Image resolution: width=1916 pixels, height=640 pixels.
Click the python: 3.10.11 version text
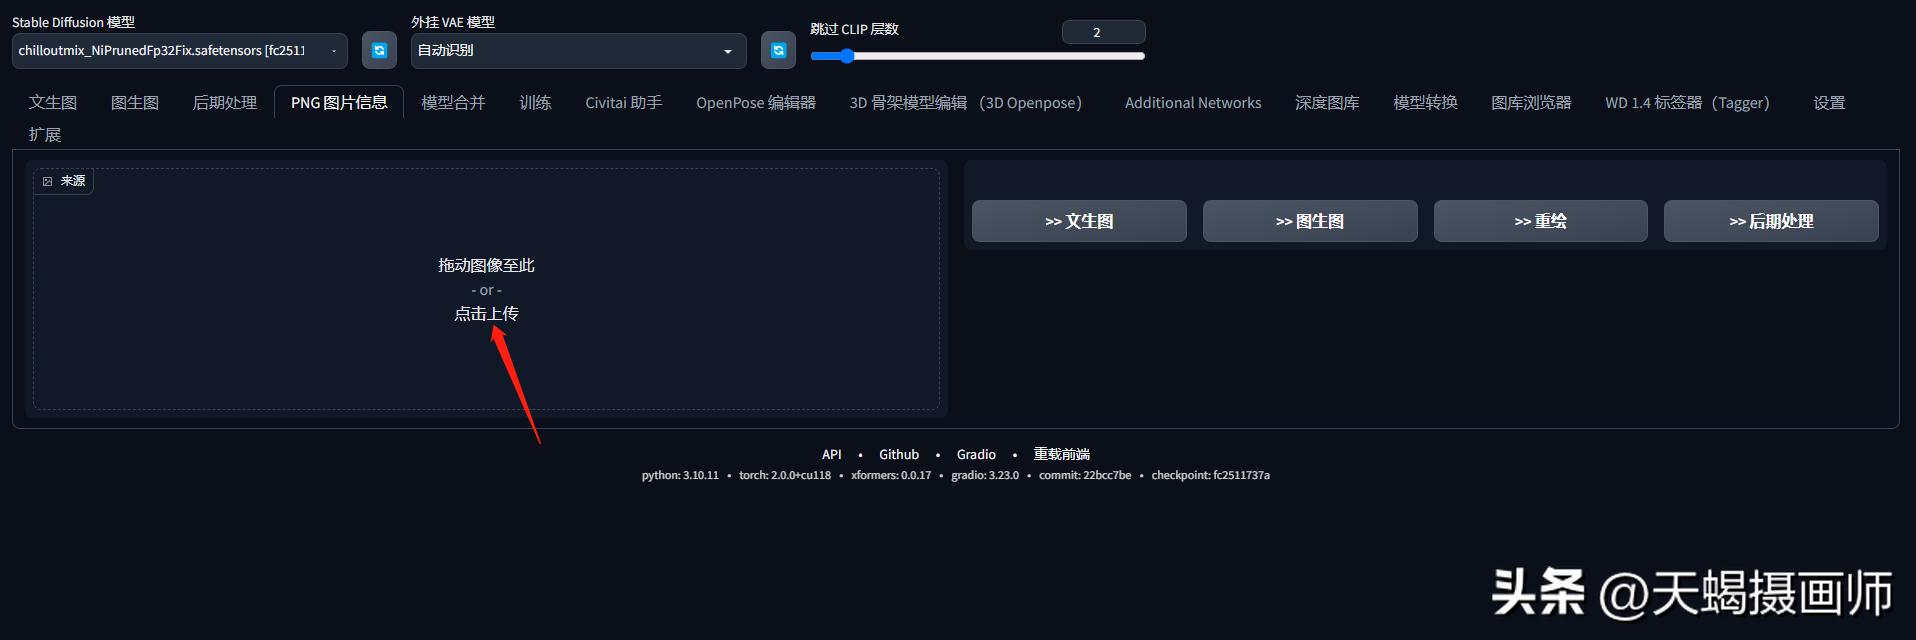[680, 475]
